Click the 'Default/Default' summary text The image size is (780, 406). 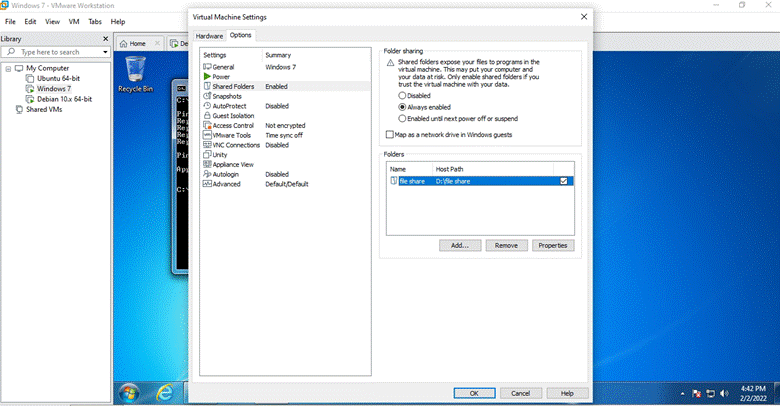pyautogui.click(x=287, y=184)
